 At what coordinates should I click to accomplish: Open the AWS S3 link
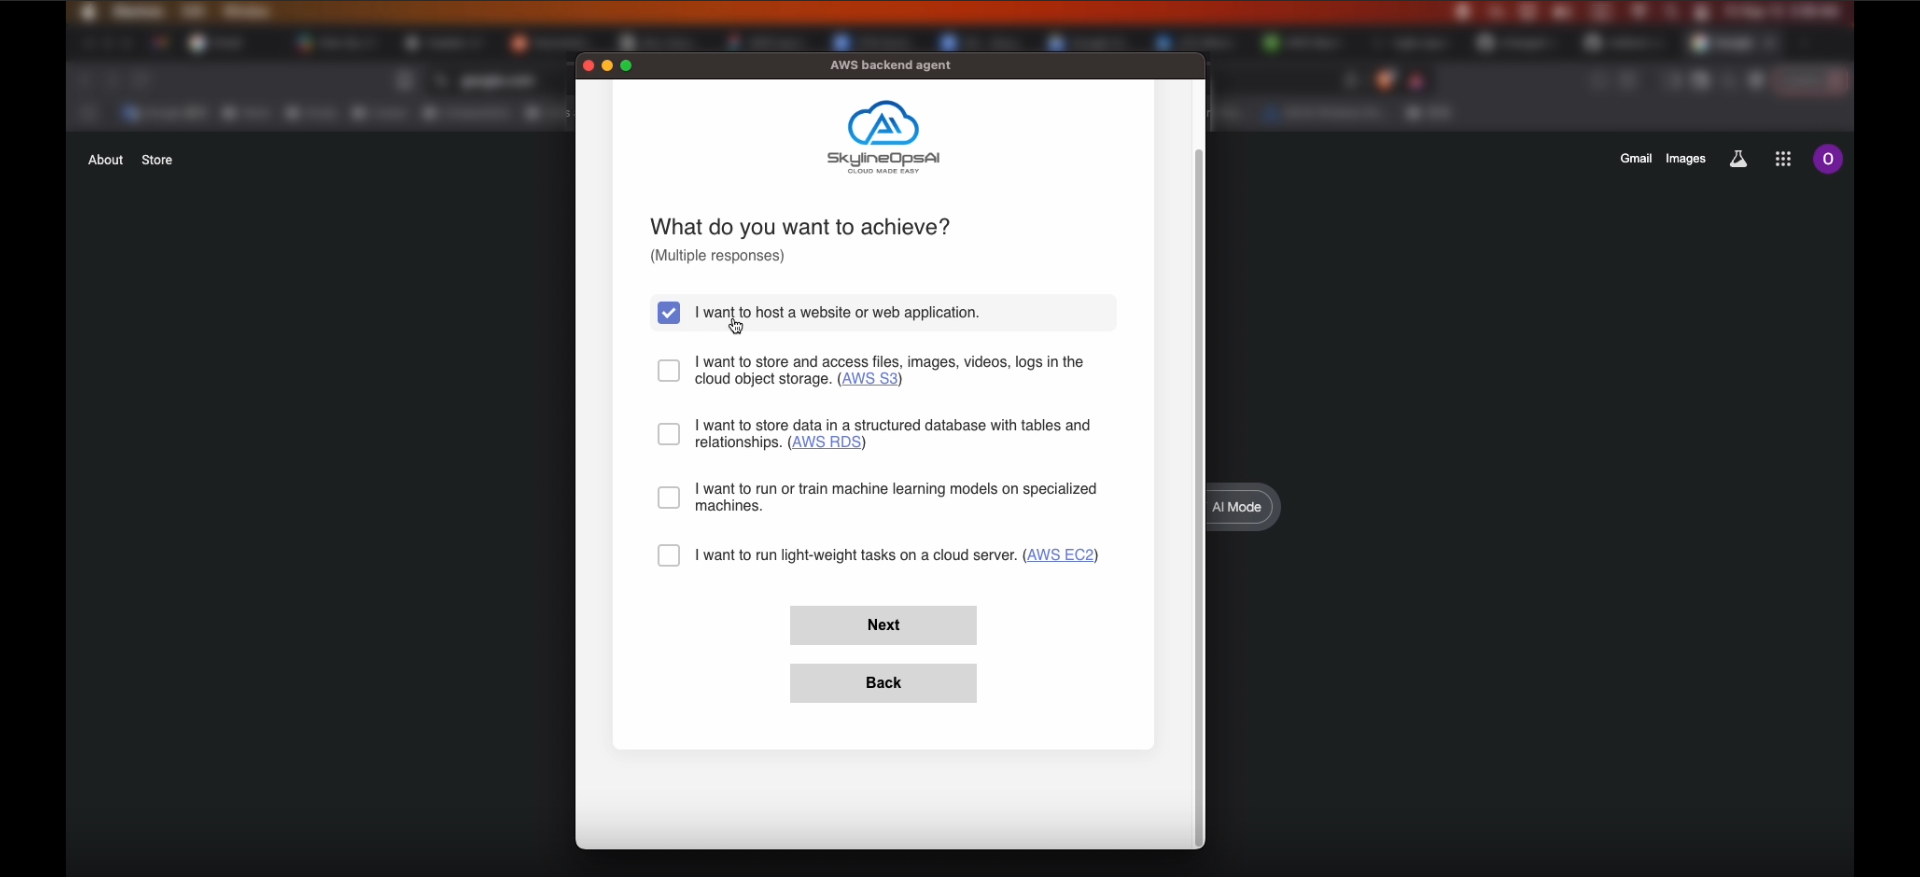tap(870, 380)
